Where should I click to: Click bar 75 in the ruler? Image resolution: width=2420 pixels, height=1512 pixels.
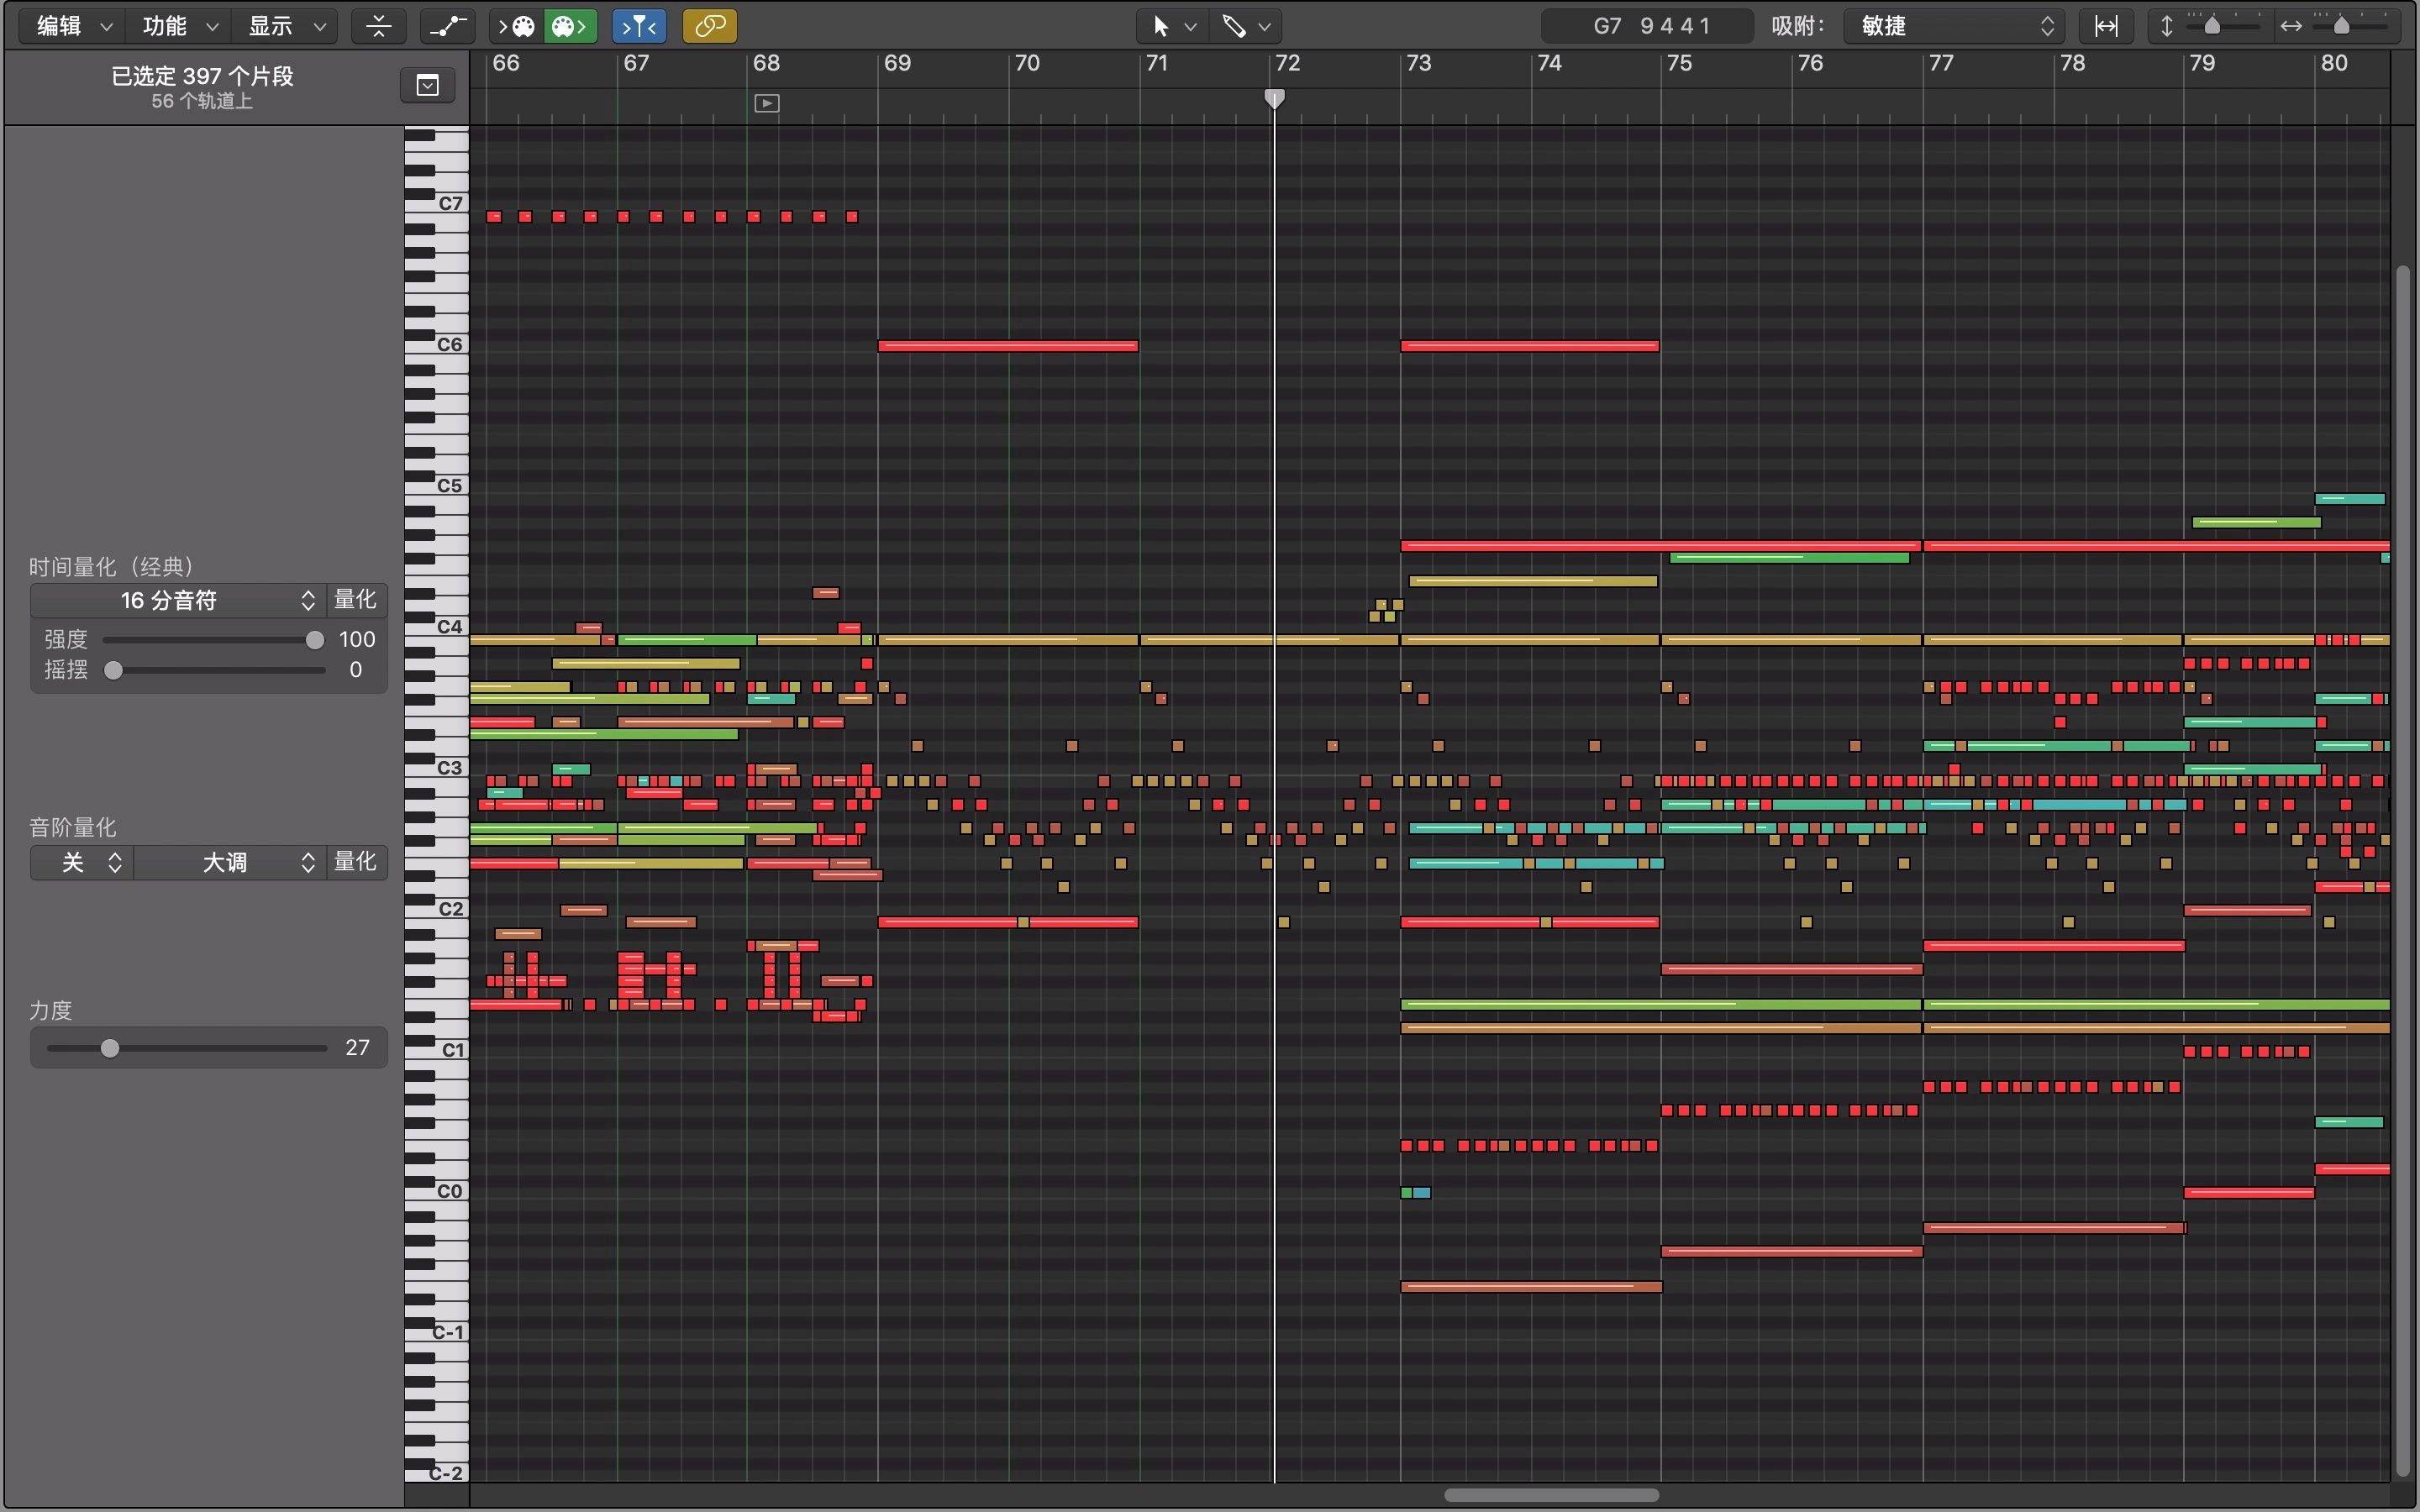click(x=1679, y=63)
